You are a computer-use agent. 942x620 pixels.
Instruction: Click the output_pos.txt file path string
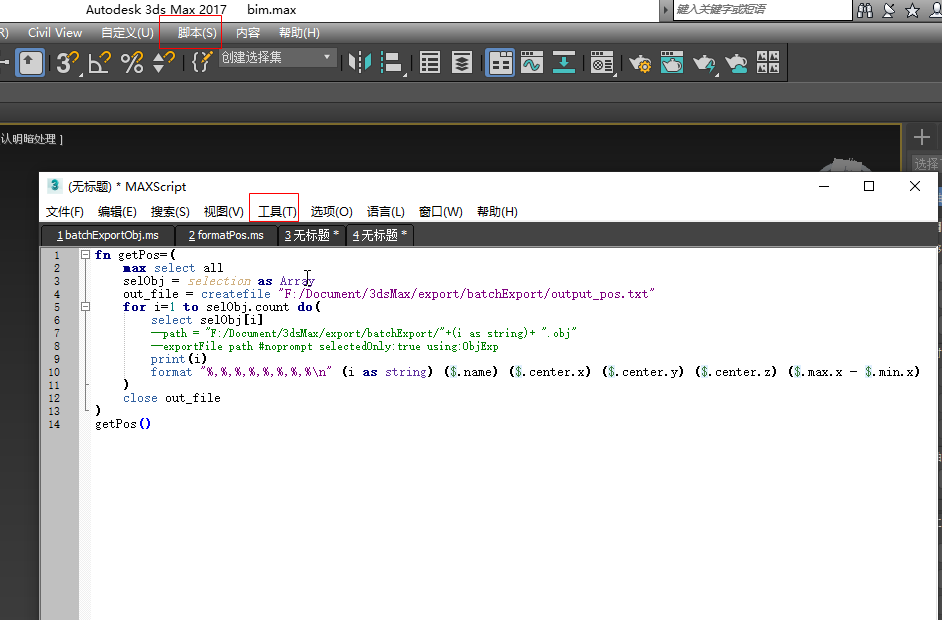pyautogui.click(x=466, y=294)
